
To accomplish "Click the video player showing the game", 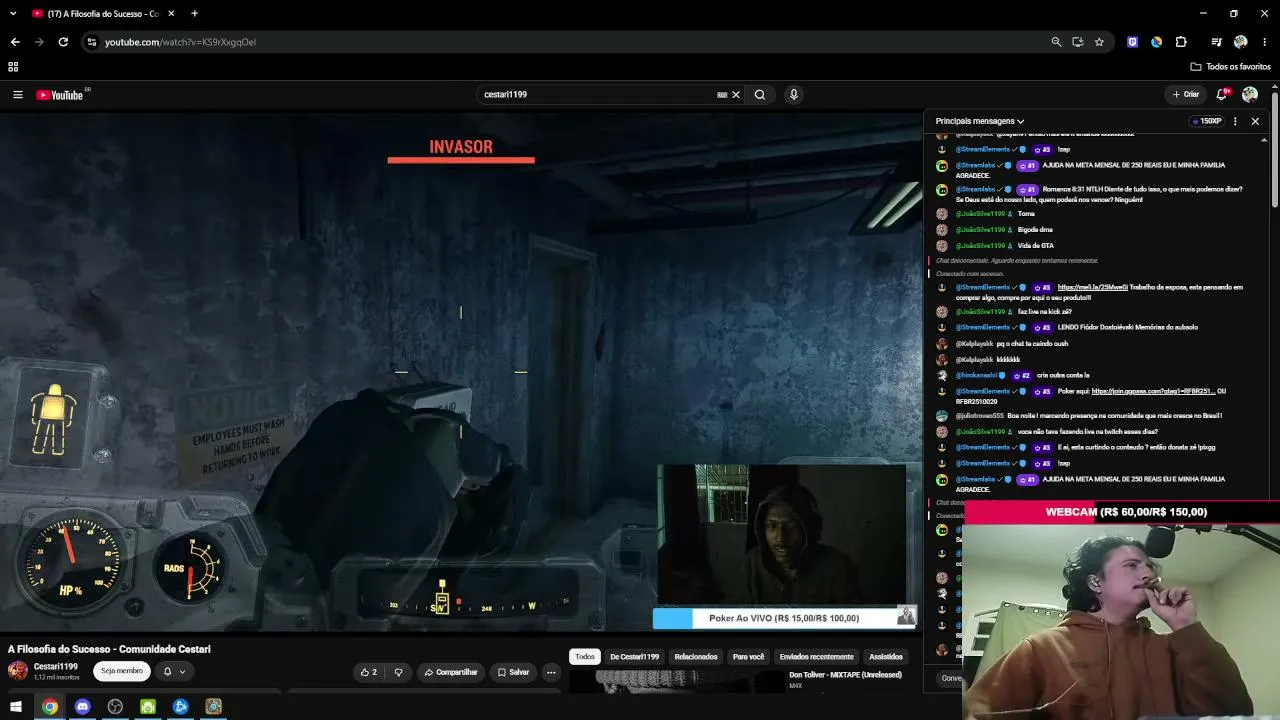I will coord(461,371).
